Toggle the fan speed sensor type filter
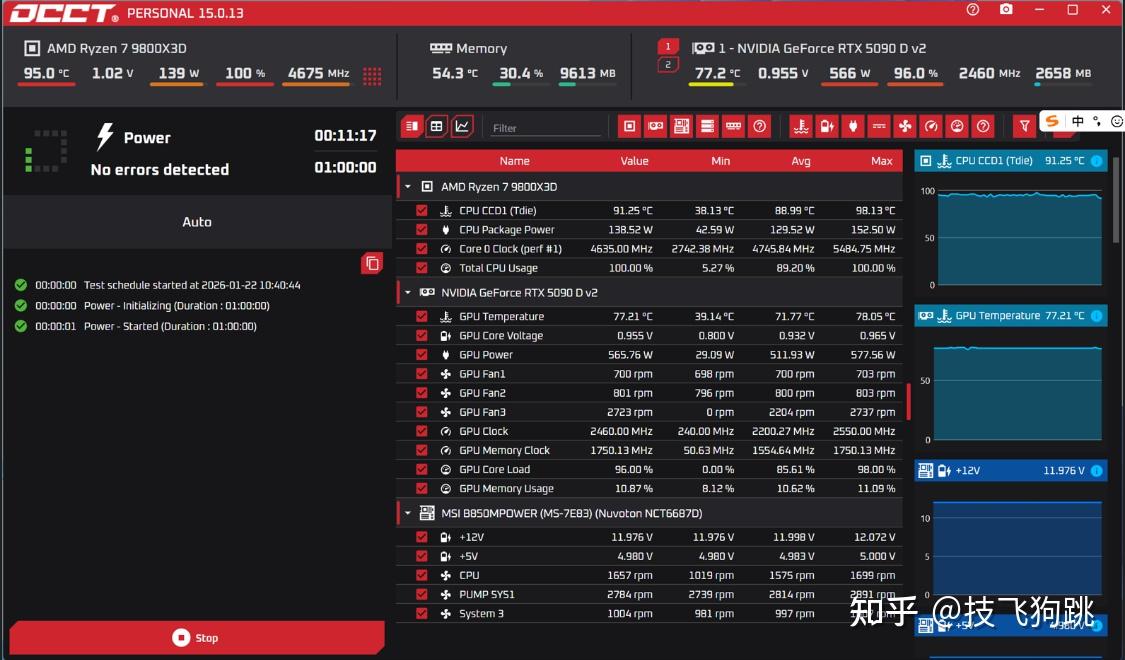Viewport: 1125px width, 660px height. click(905, 126)
